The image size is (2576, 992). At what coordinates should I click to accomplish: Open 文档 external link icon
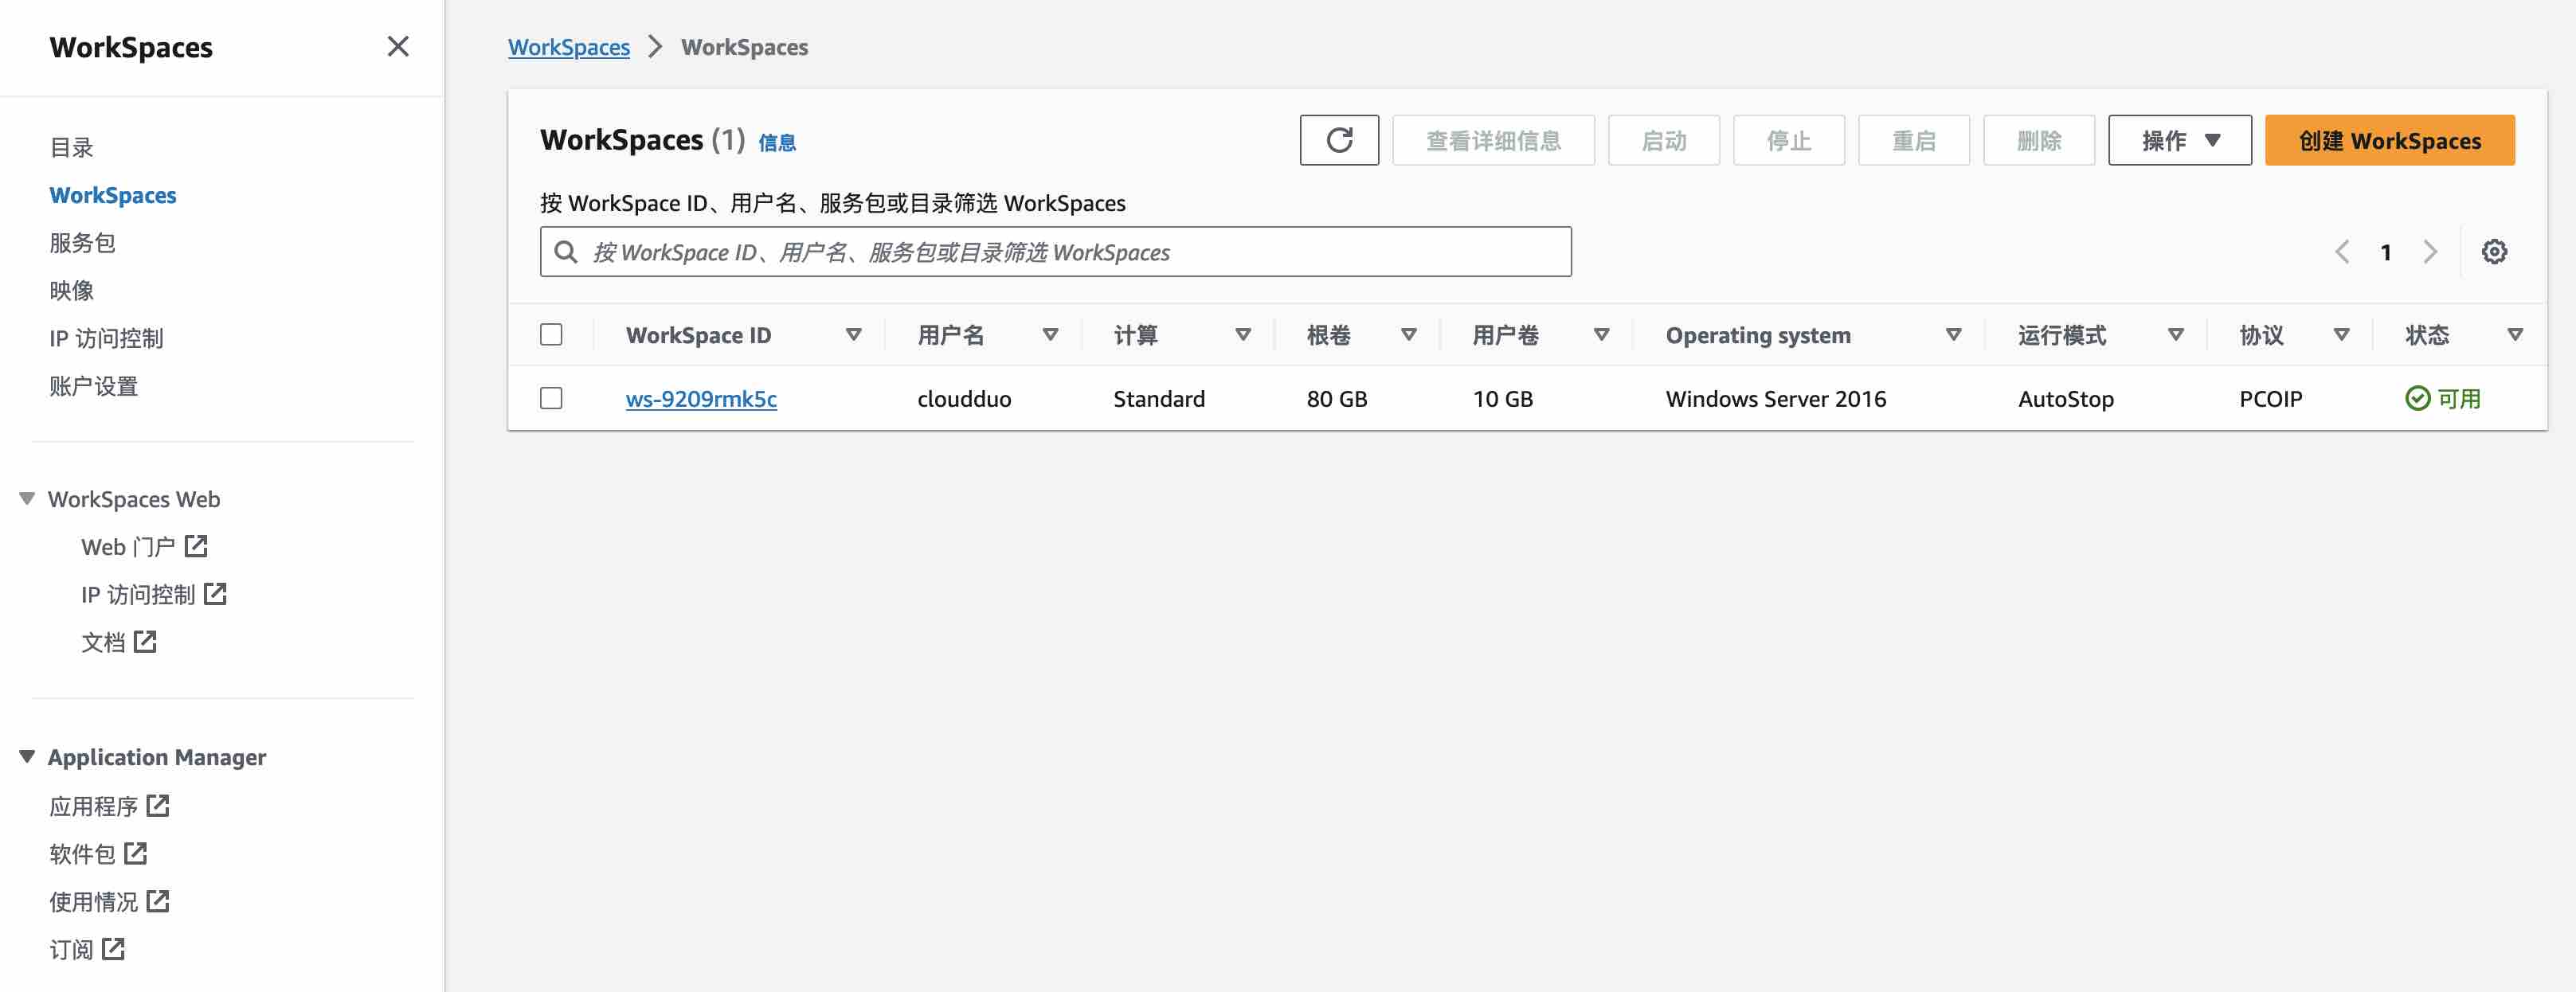tap(145, 641)
